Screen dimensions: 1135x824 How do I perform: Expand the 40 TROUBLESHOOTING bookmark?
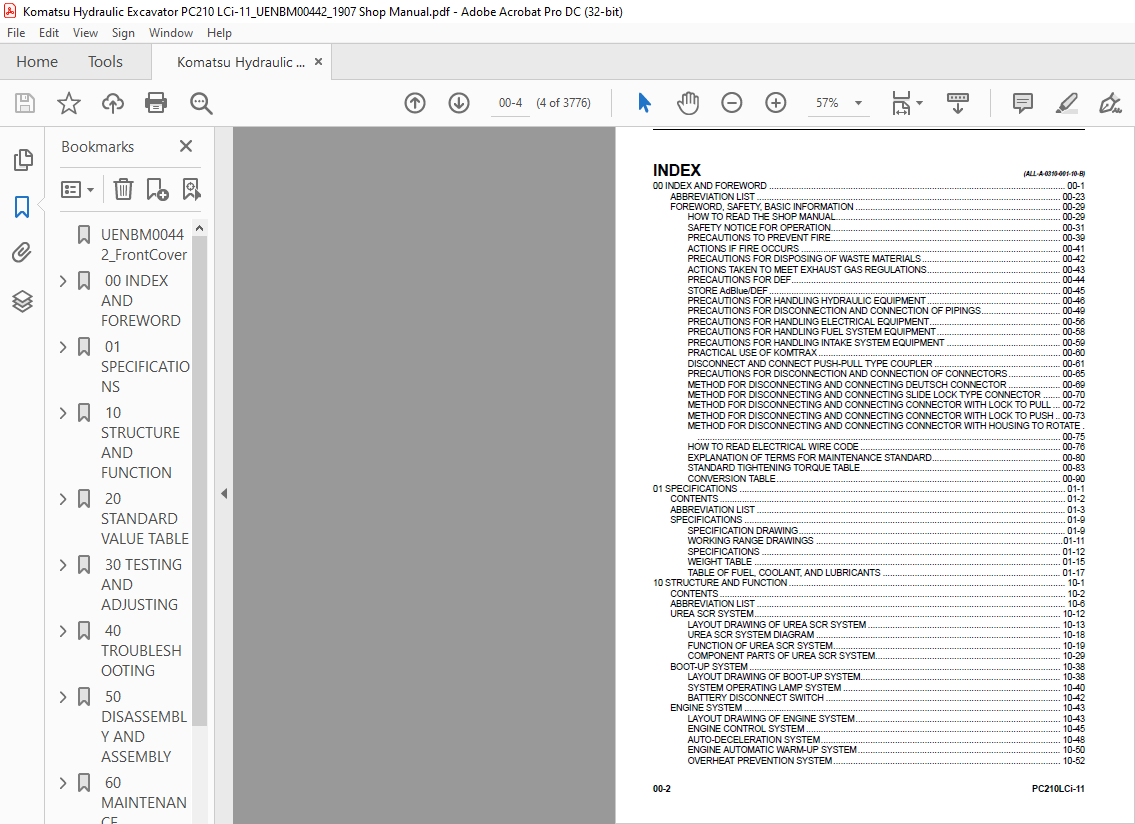63,631
